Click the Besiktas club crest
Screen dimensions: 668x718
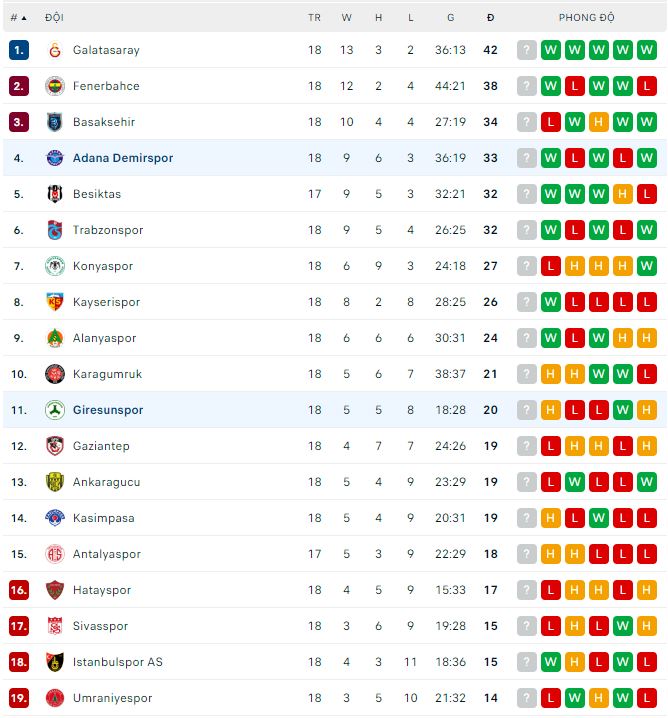click(54, 194)
